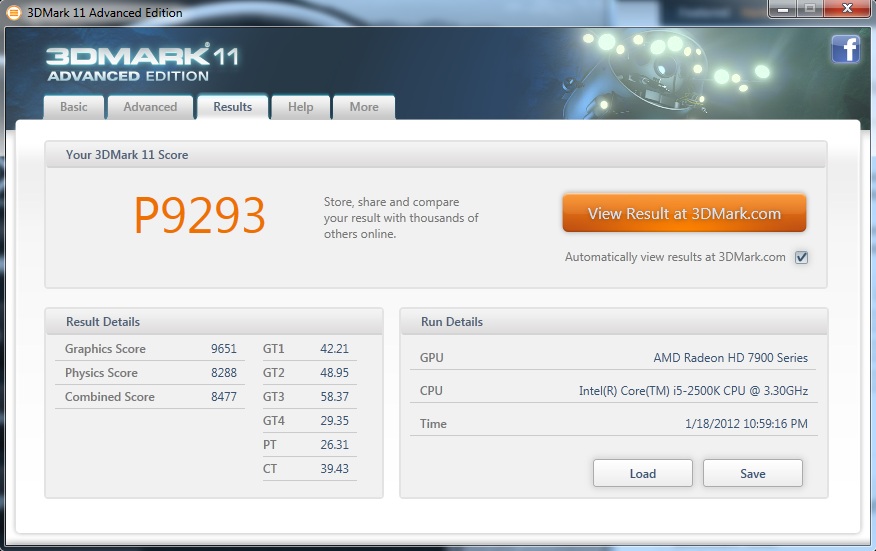Click the run time 1/18/2012 10:59:16 PM
Viewport: 876px width, 551px height.
coord(746,424)
